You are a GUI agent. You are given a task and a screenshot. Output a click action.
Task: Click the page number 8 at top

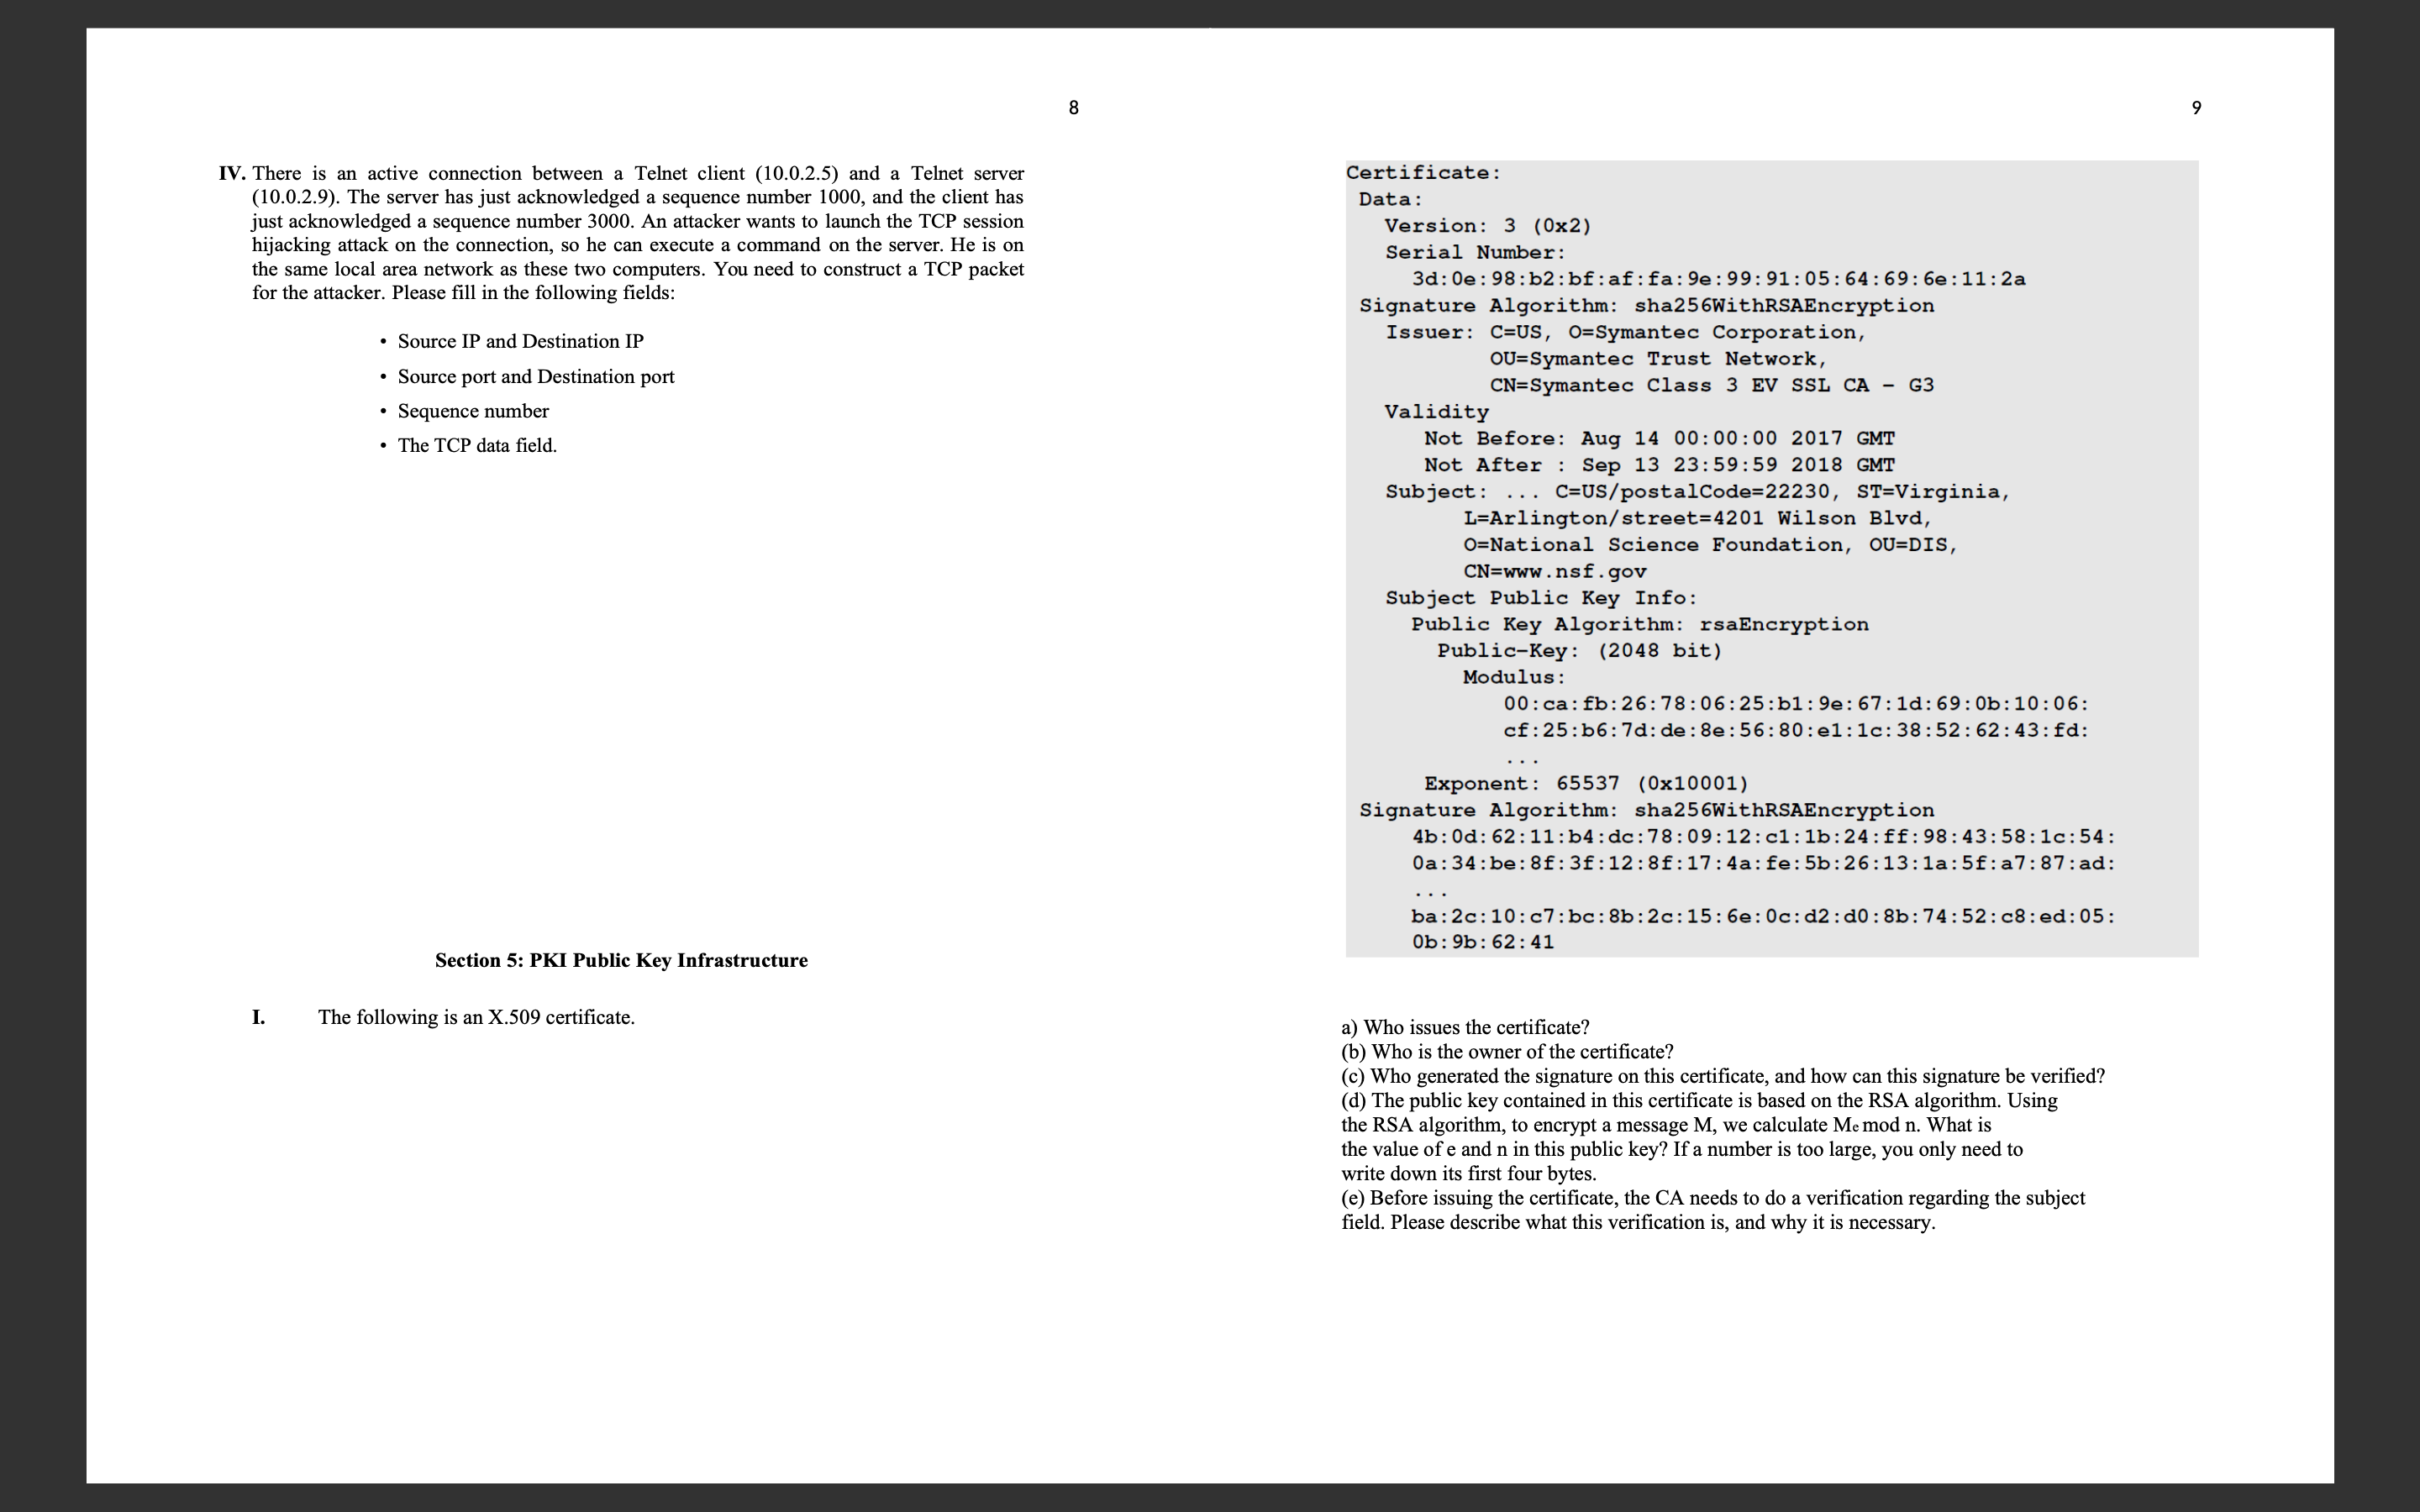tap(1074, 108)
